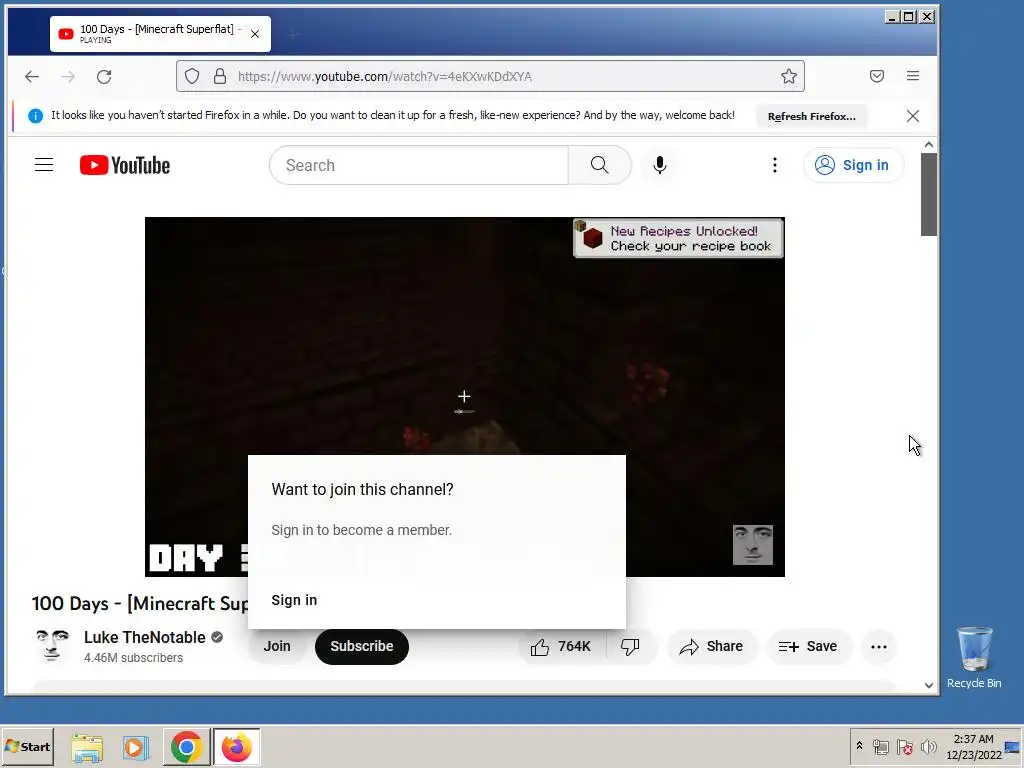Subscribe to Luke TheNotable

(362, 647)
